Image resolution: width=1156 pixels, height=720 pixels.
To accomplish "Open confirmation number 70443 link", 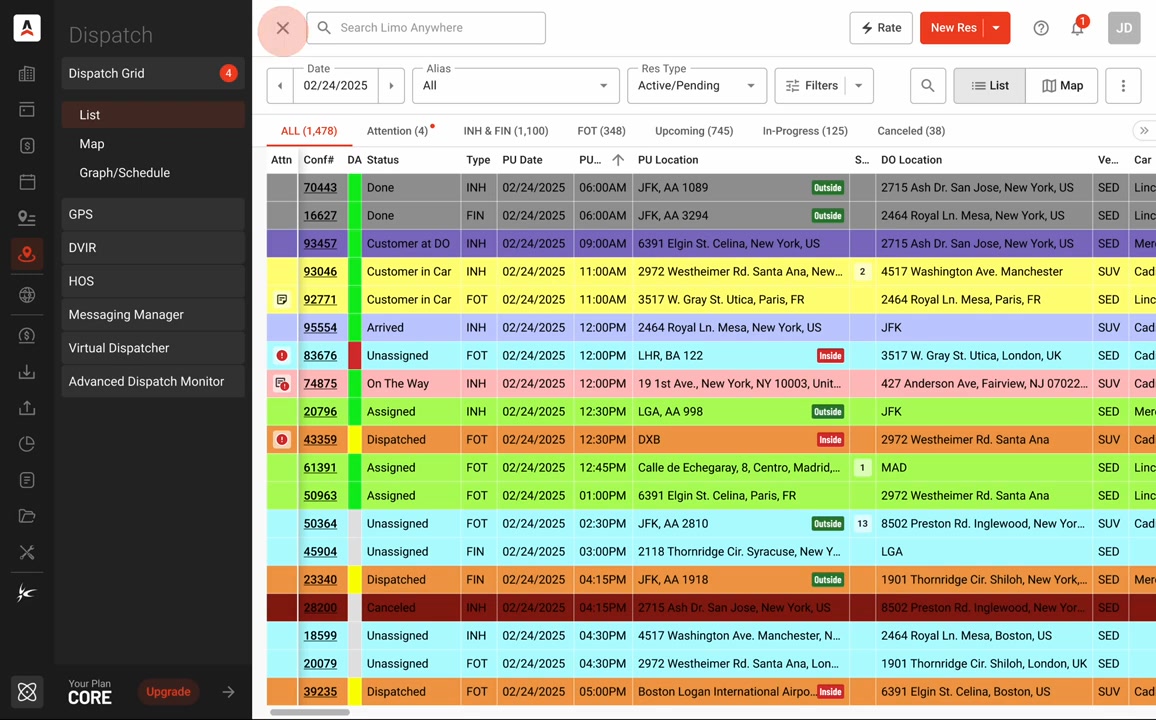I will tap(320, 188).
